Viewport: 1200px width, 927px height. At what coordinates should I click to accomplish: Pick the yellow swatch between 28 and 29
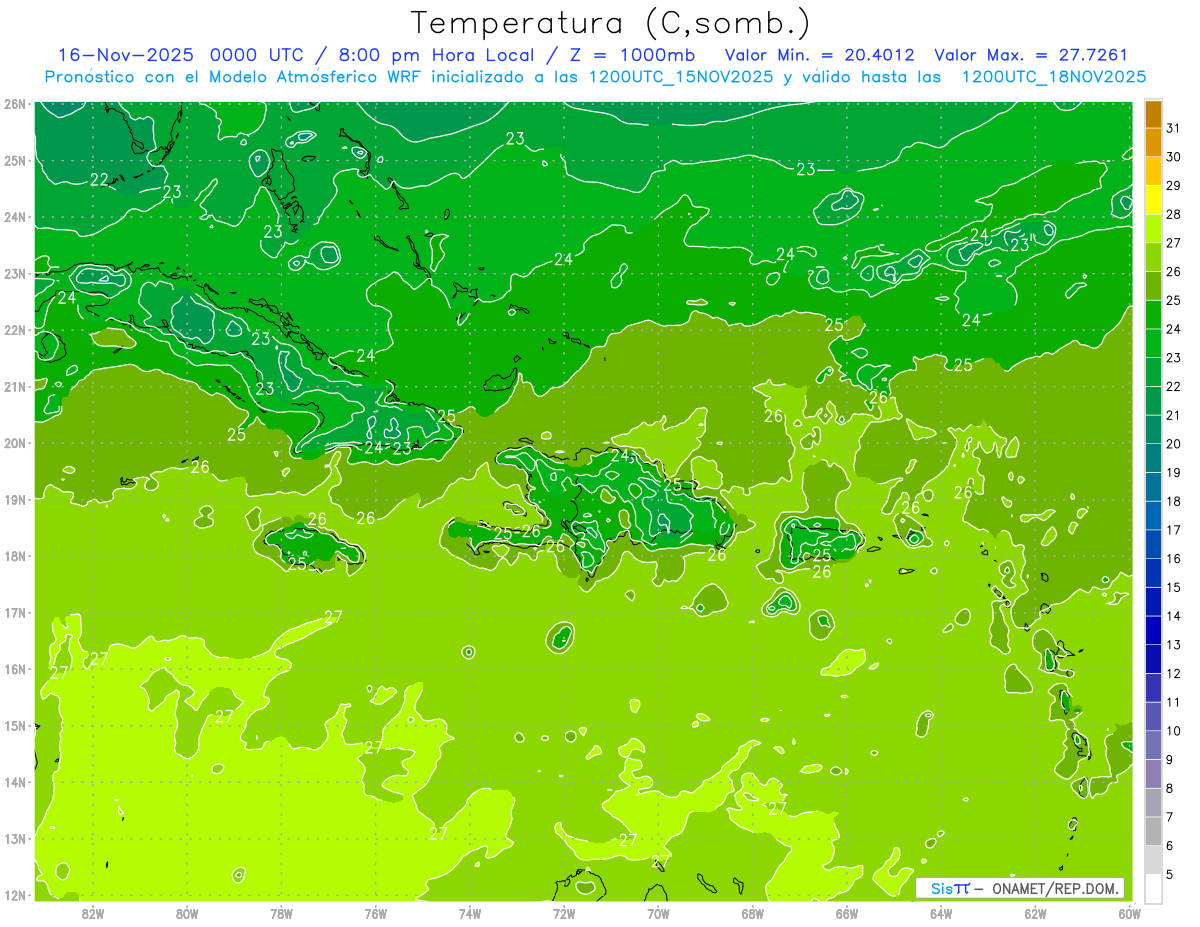pos(1153,200)
